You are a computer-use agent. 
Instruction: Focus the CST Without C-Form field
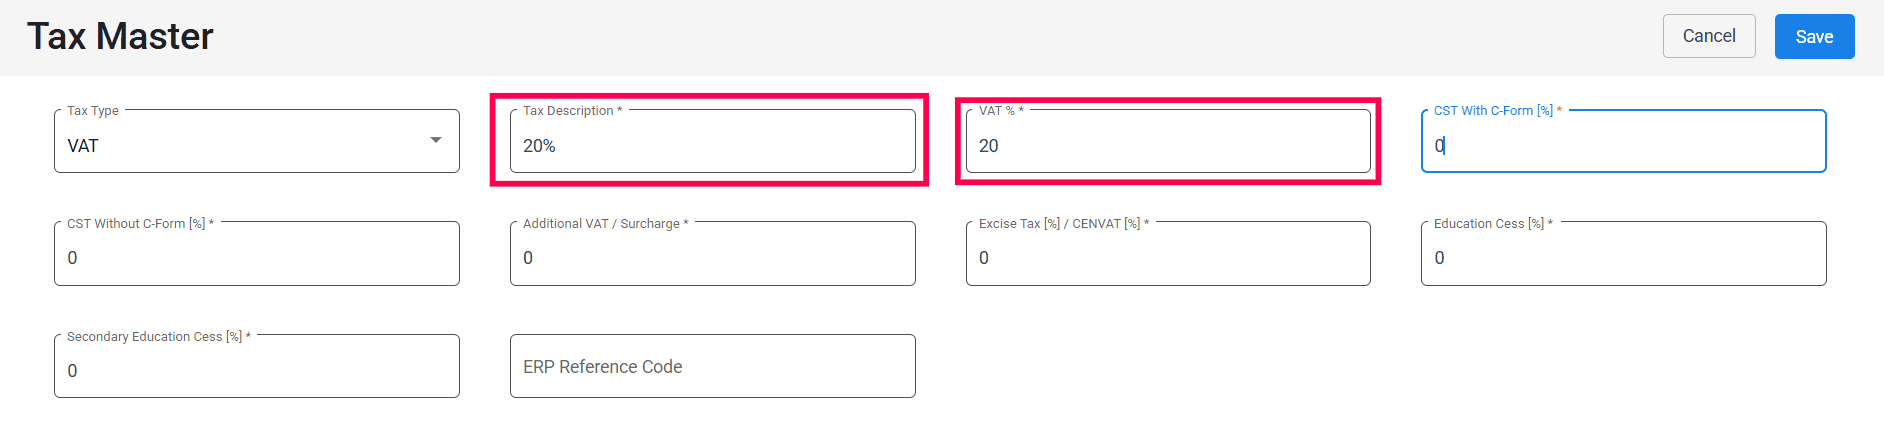point(256,258)
